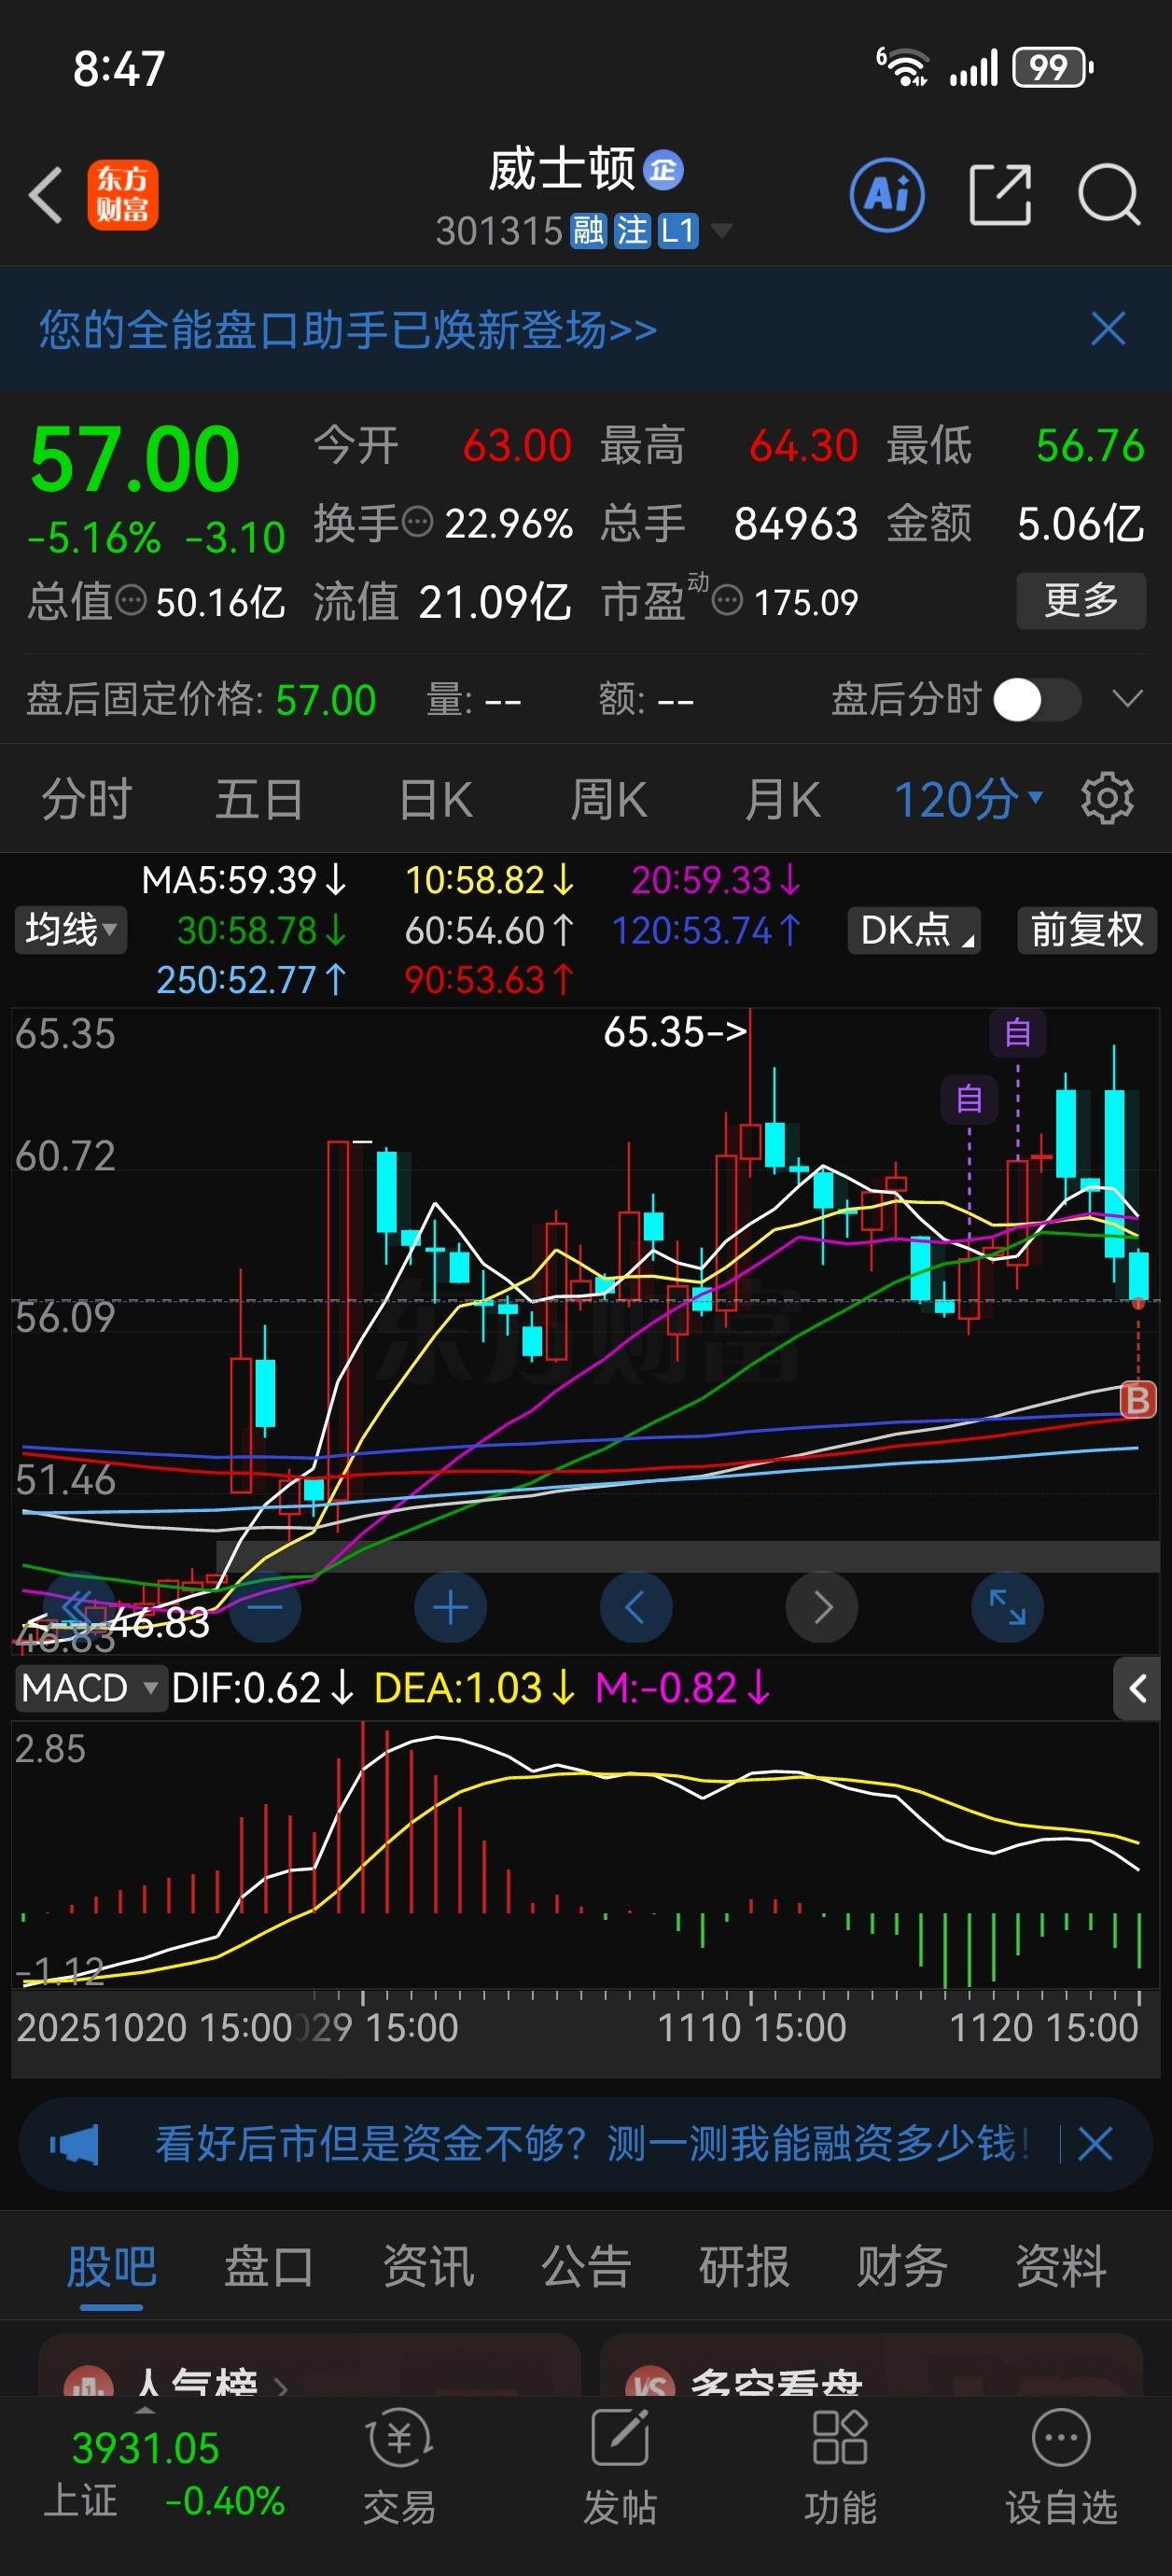Select the 公告 tab
This screenshot has width=1172, height=2576.
(x=586, y=2266)
